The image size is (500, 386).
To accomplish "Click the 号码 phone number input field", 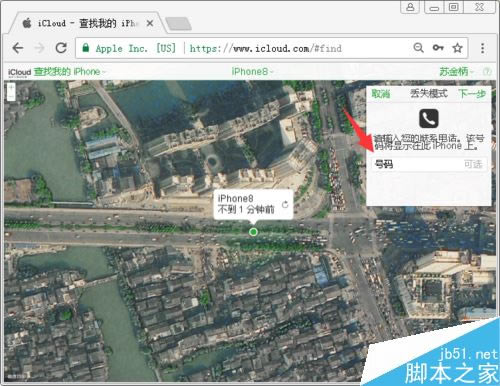I will (429, 164).
